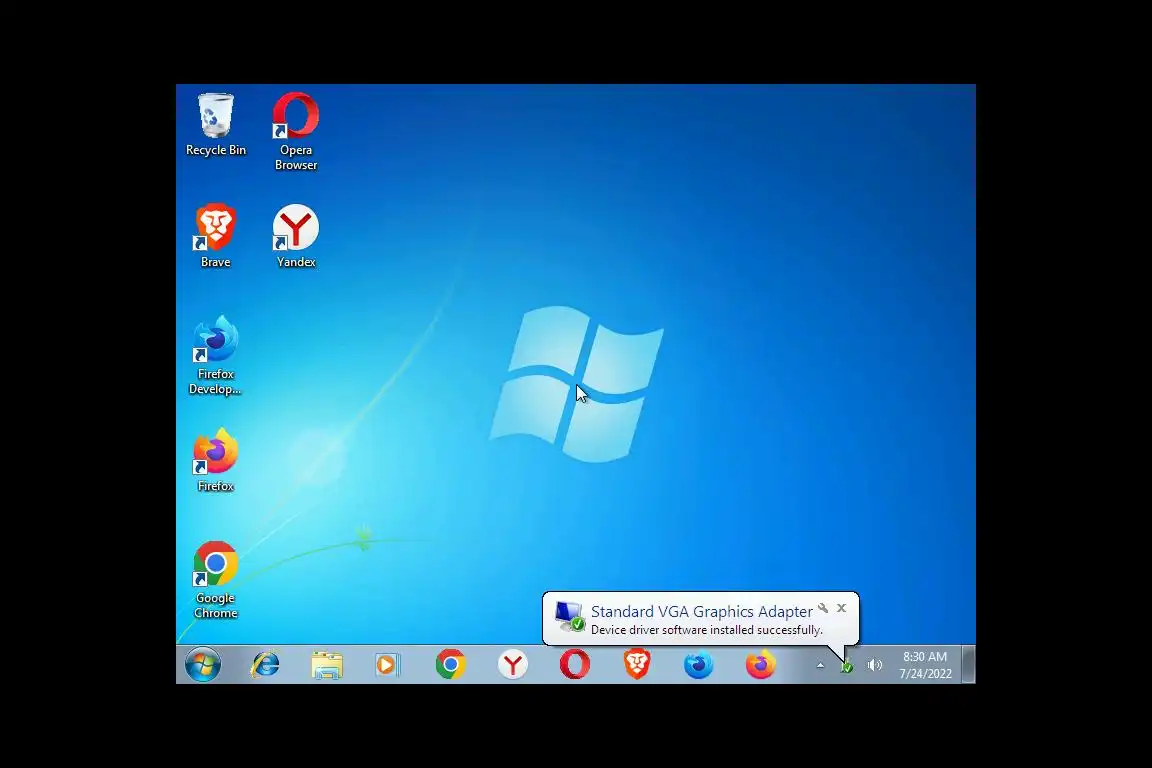1152x768 pixels.
Task: Launch Firefox from the taskbar
Action: point(760,665)
